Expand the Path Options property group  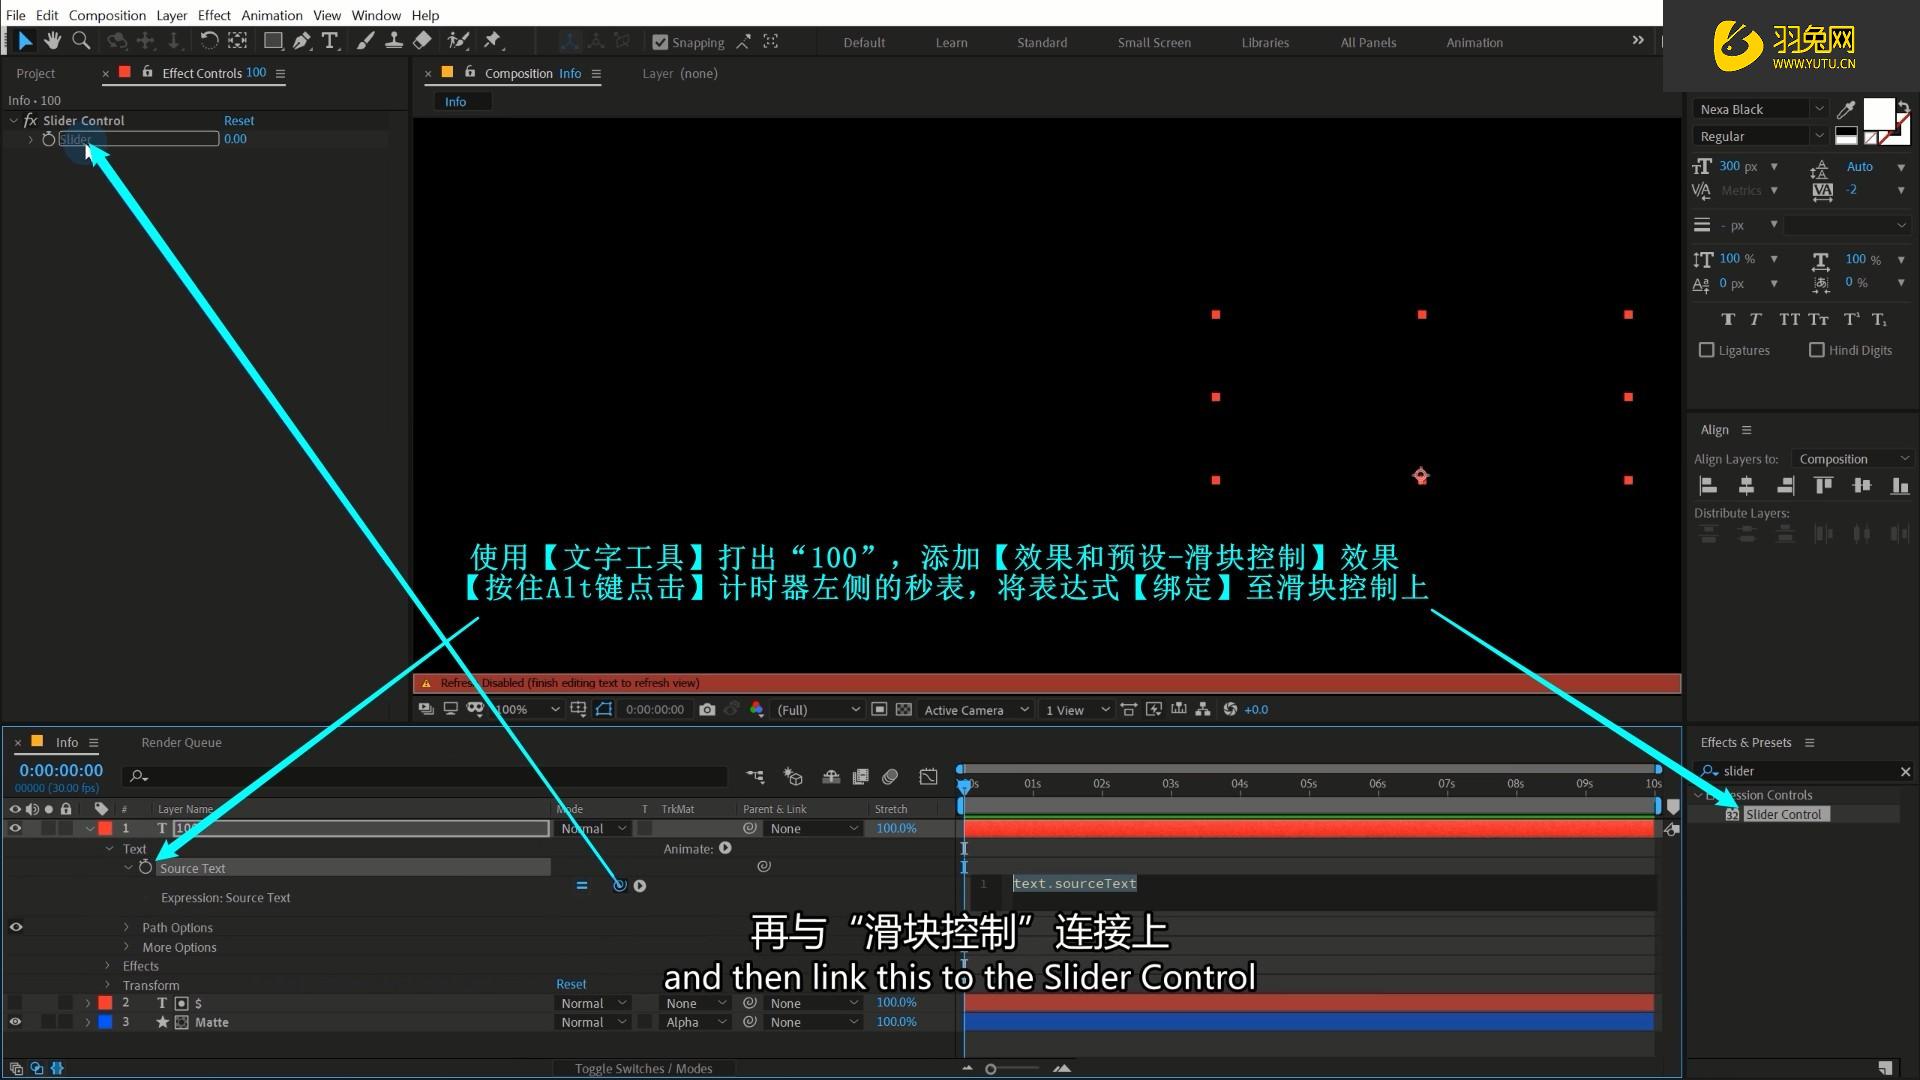[127, 928]
